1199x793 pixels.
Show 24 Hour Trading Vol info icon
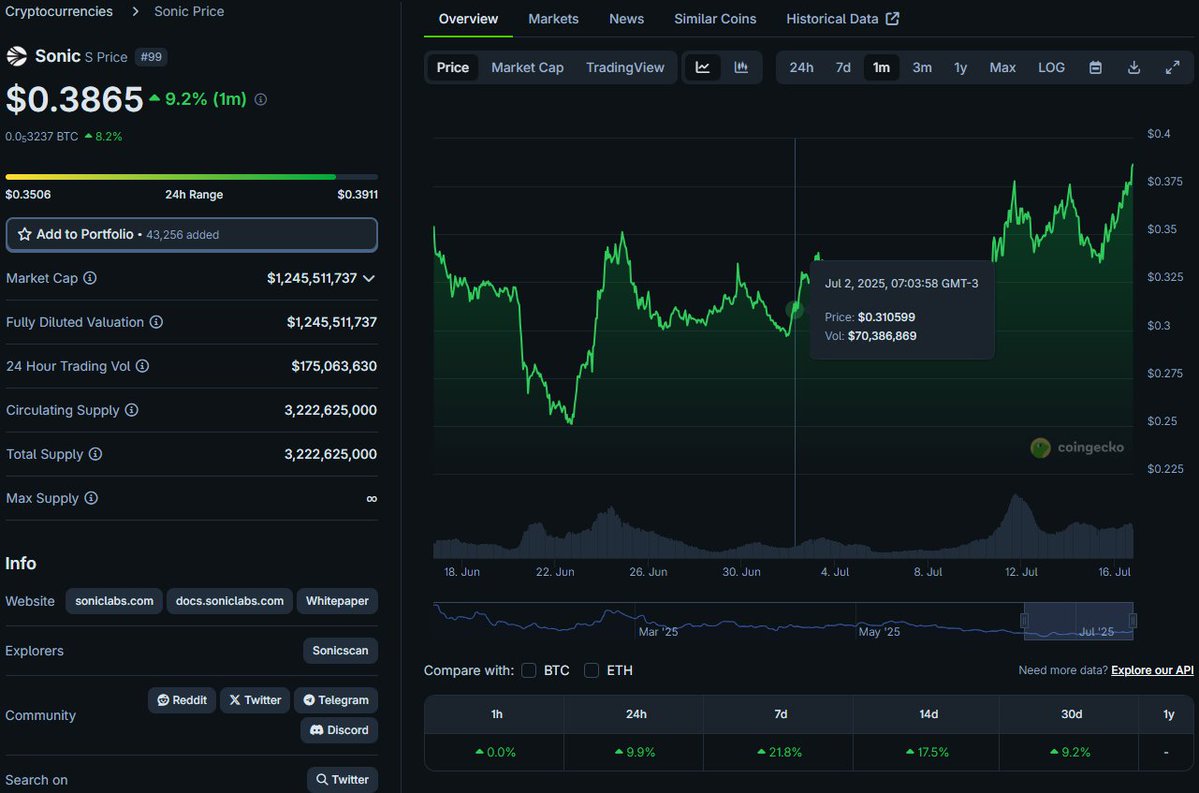pyautogui.click(x=142, y=366)
